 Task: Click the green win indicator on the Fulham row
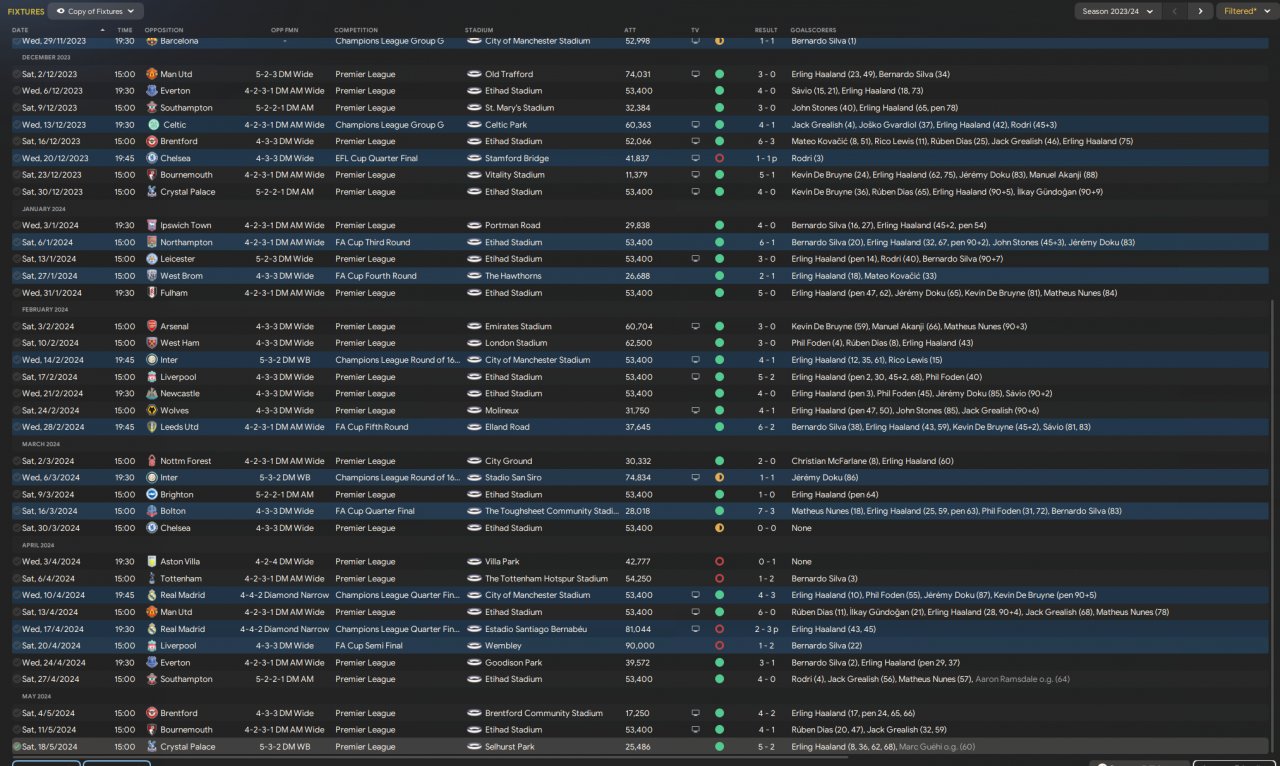[719, 293]
